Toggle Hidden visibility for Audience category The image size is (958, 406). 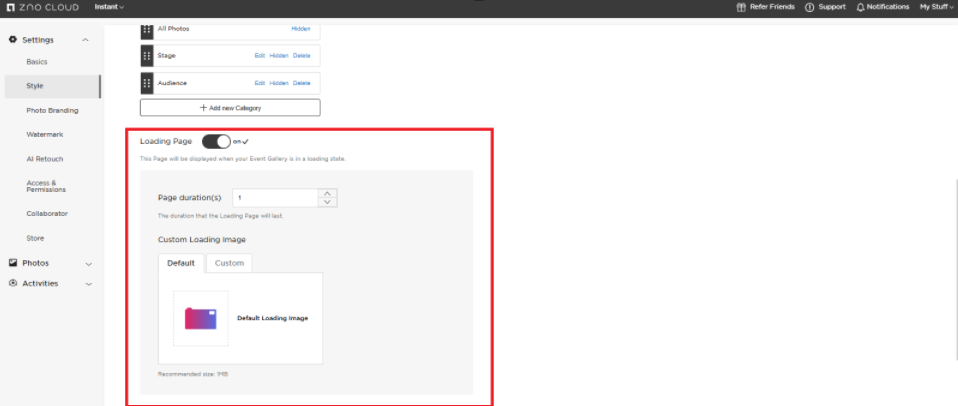point(278,83)
